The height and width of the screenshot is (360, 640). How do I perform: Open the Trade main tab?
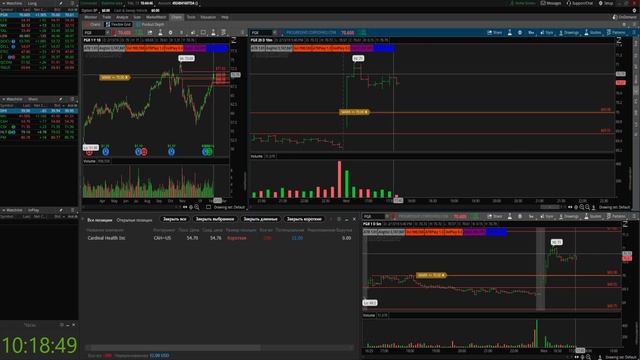107,17
